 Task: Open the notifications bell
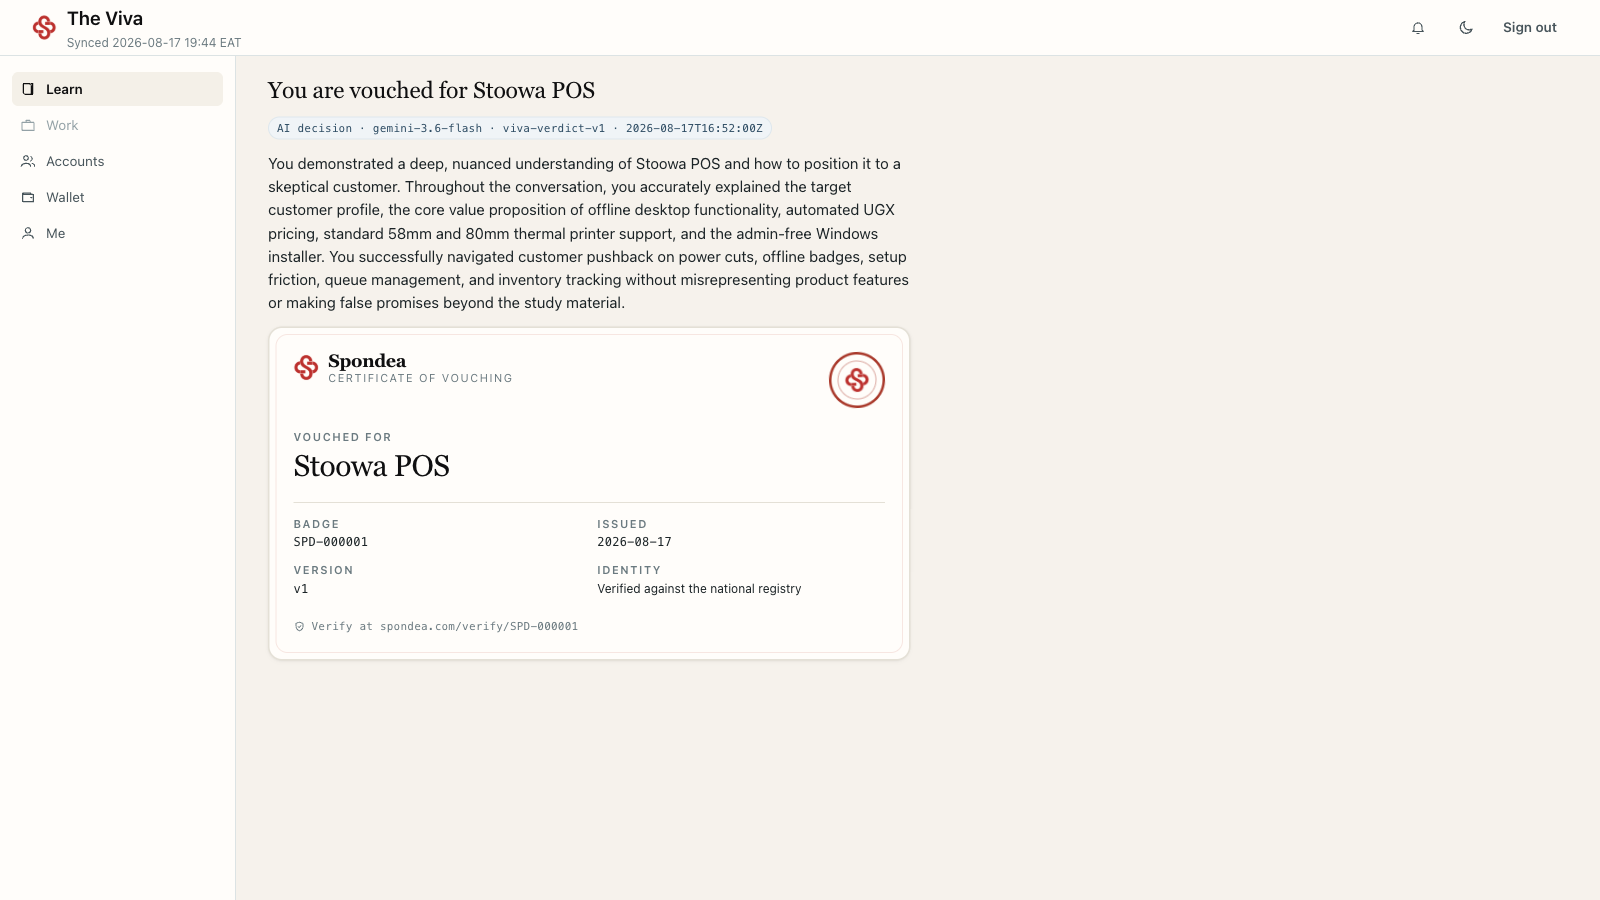coord(1418,28)
